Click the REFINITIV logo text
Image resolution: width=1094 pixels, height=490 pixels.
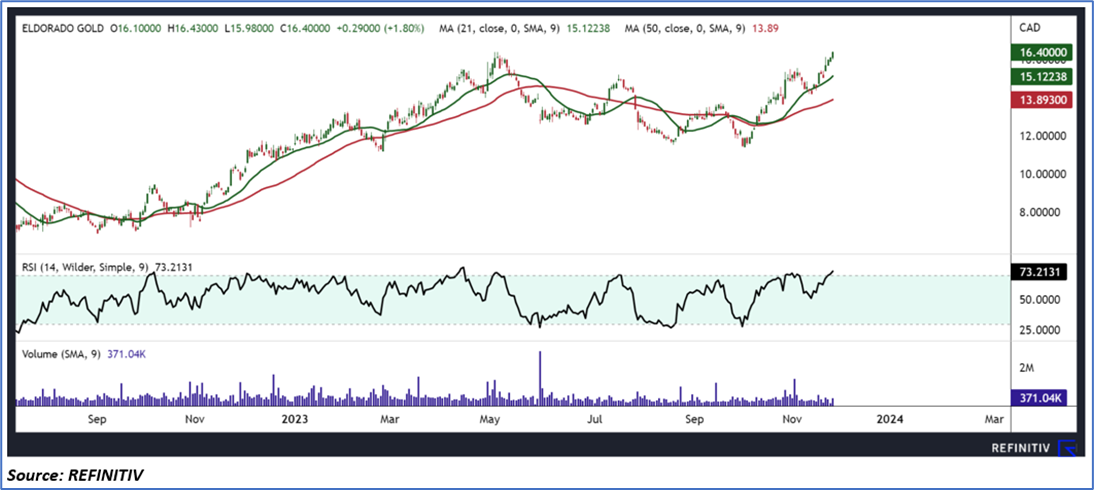coord(1021,448)
